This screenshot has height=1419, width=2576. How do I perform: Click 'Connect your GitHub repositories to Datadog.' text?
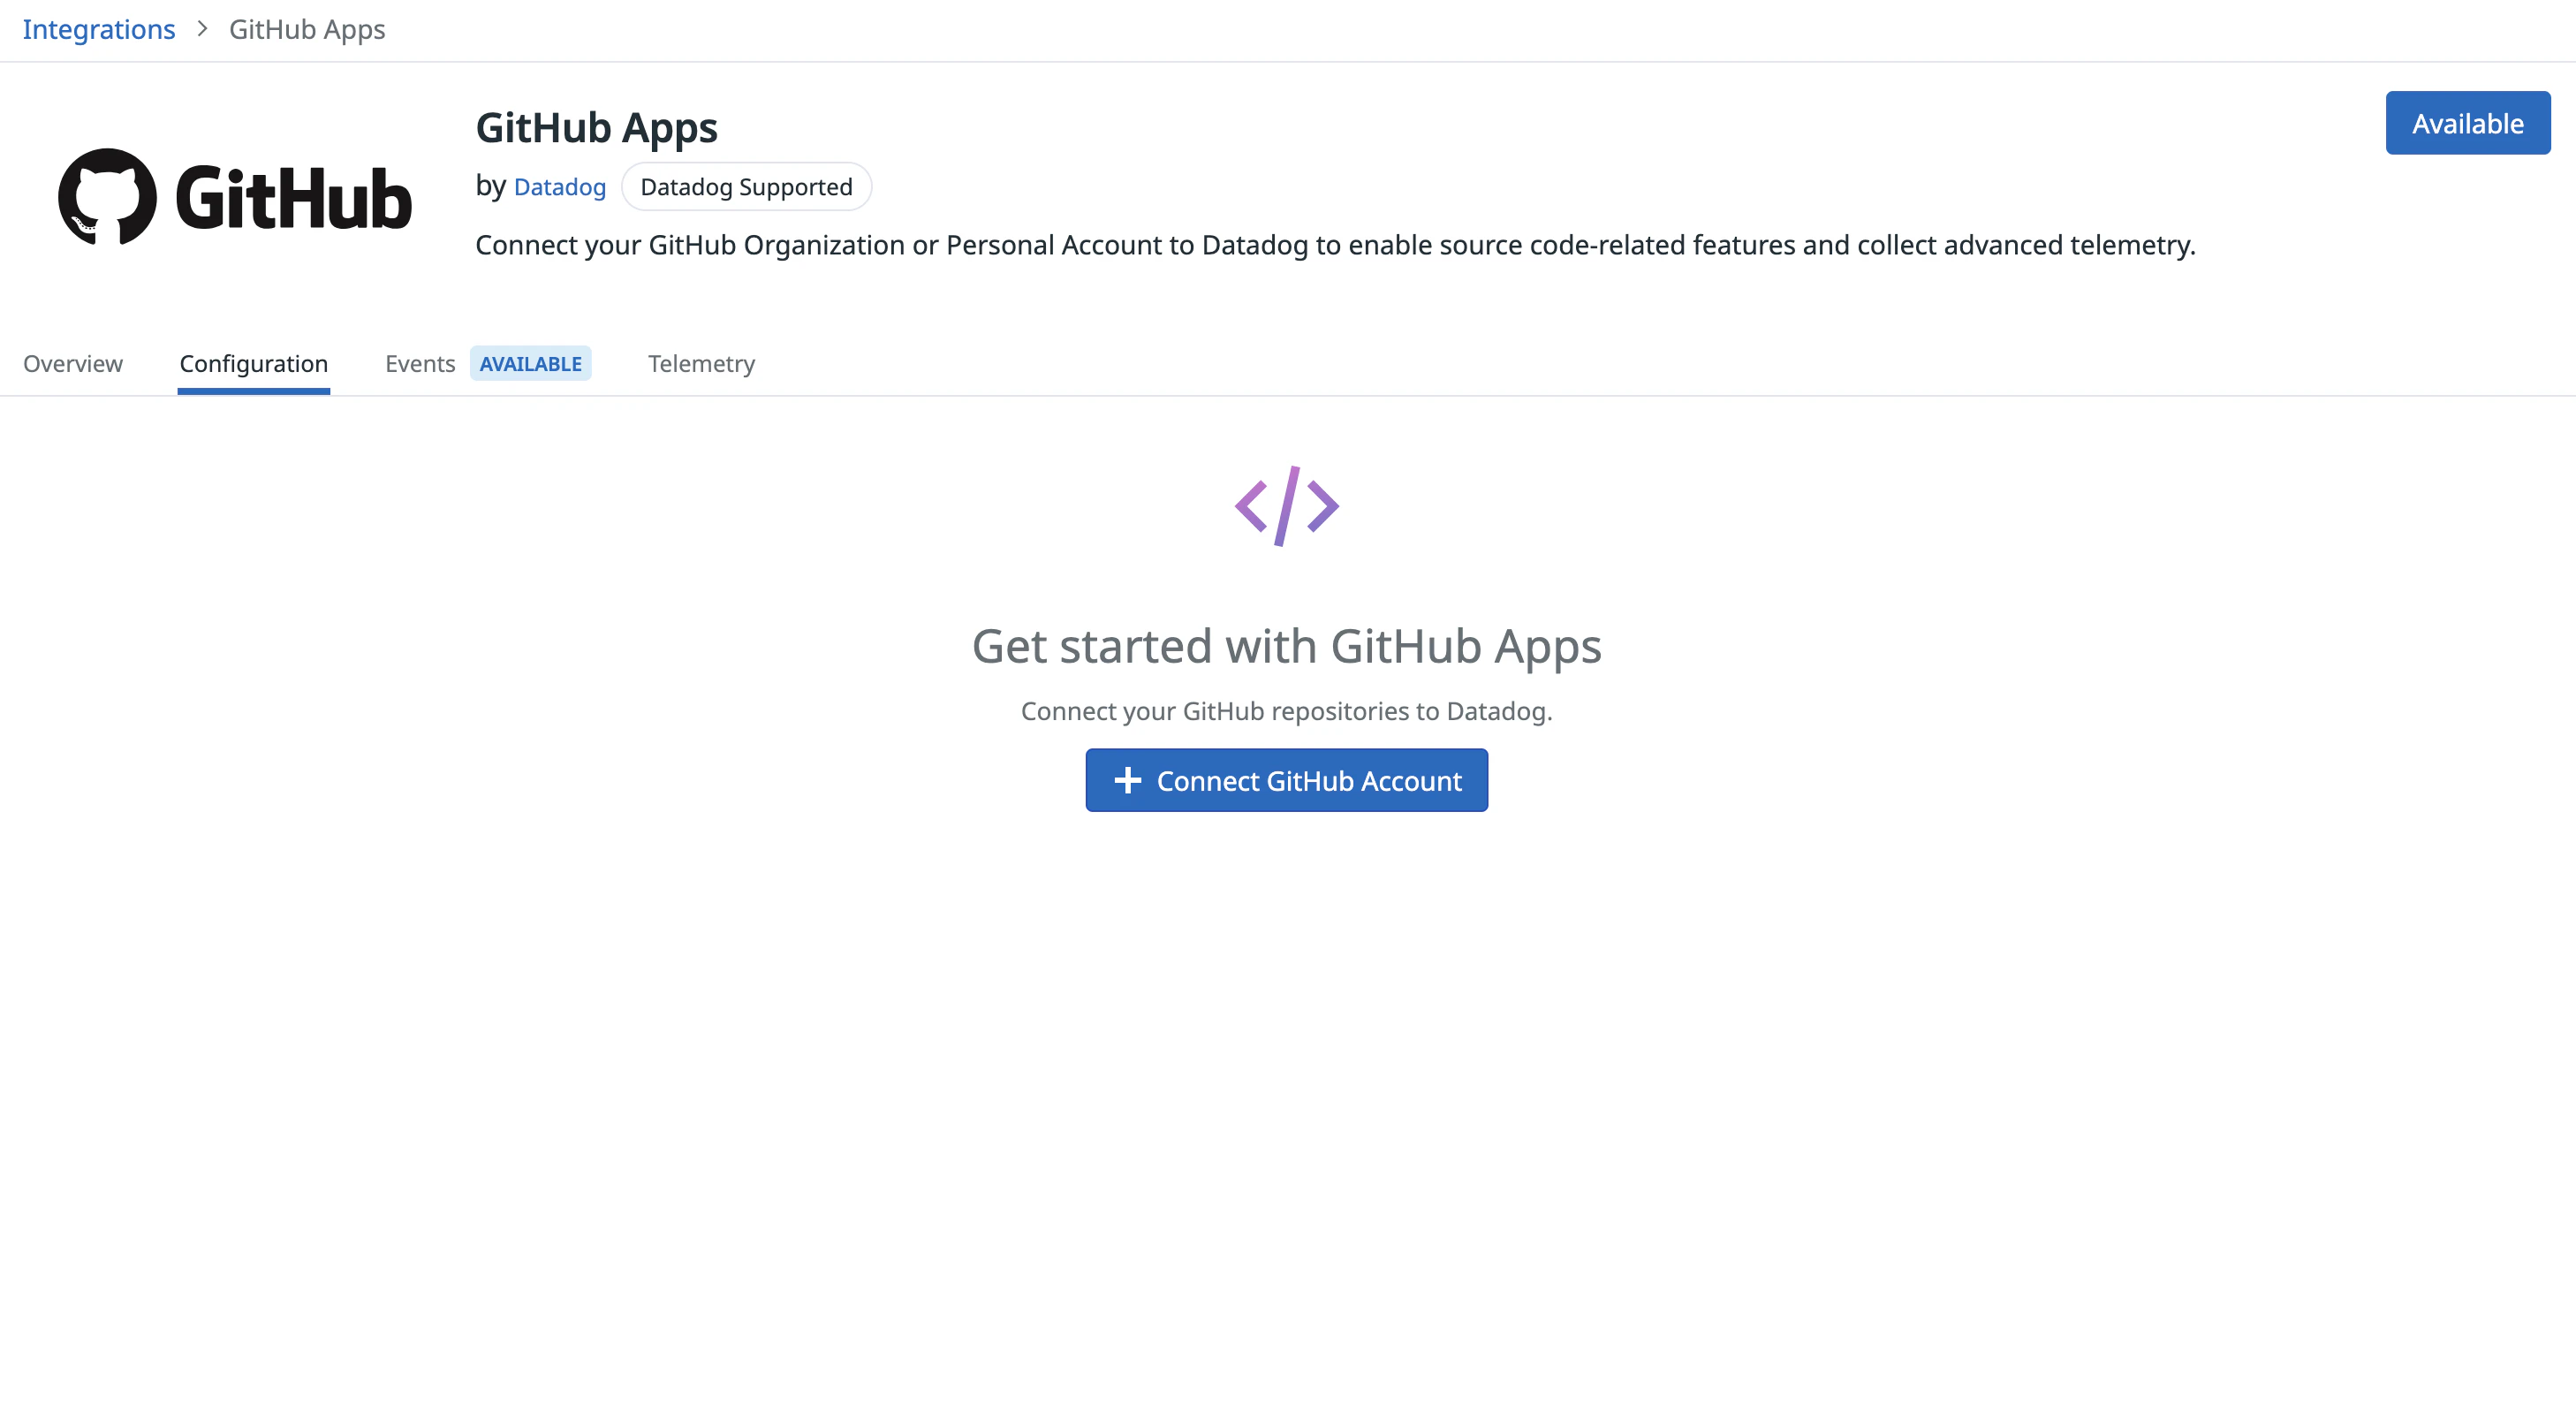pyautogui.click(x=1287, y=711)
